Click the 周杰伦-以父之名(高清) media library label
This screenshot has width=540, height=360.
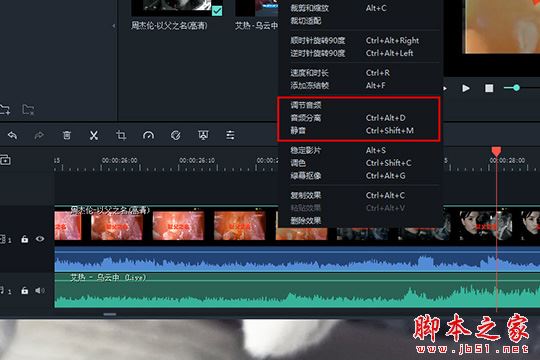(169, 26)
